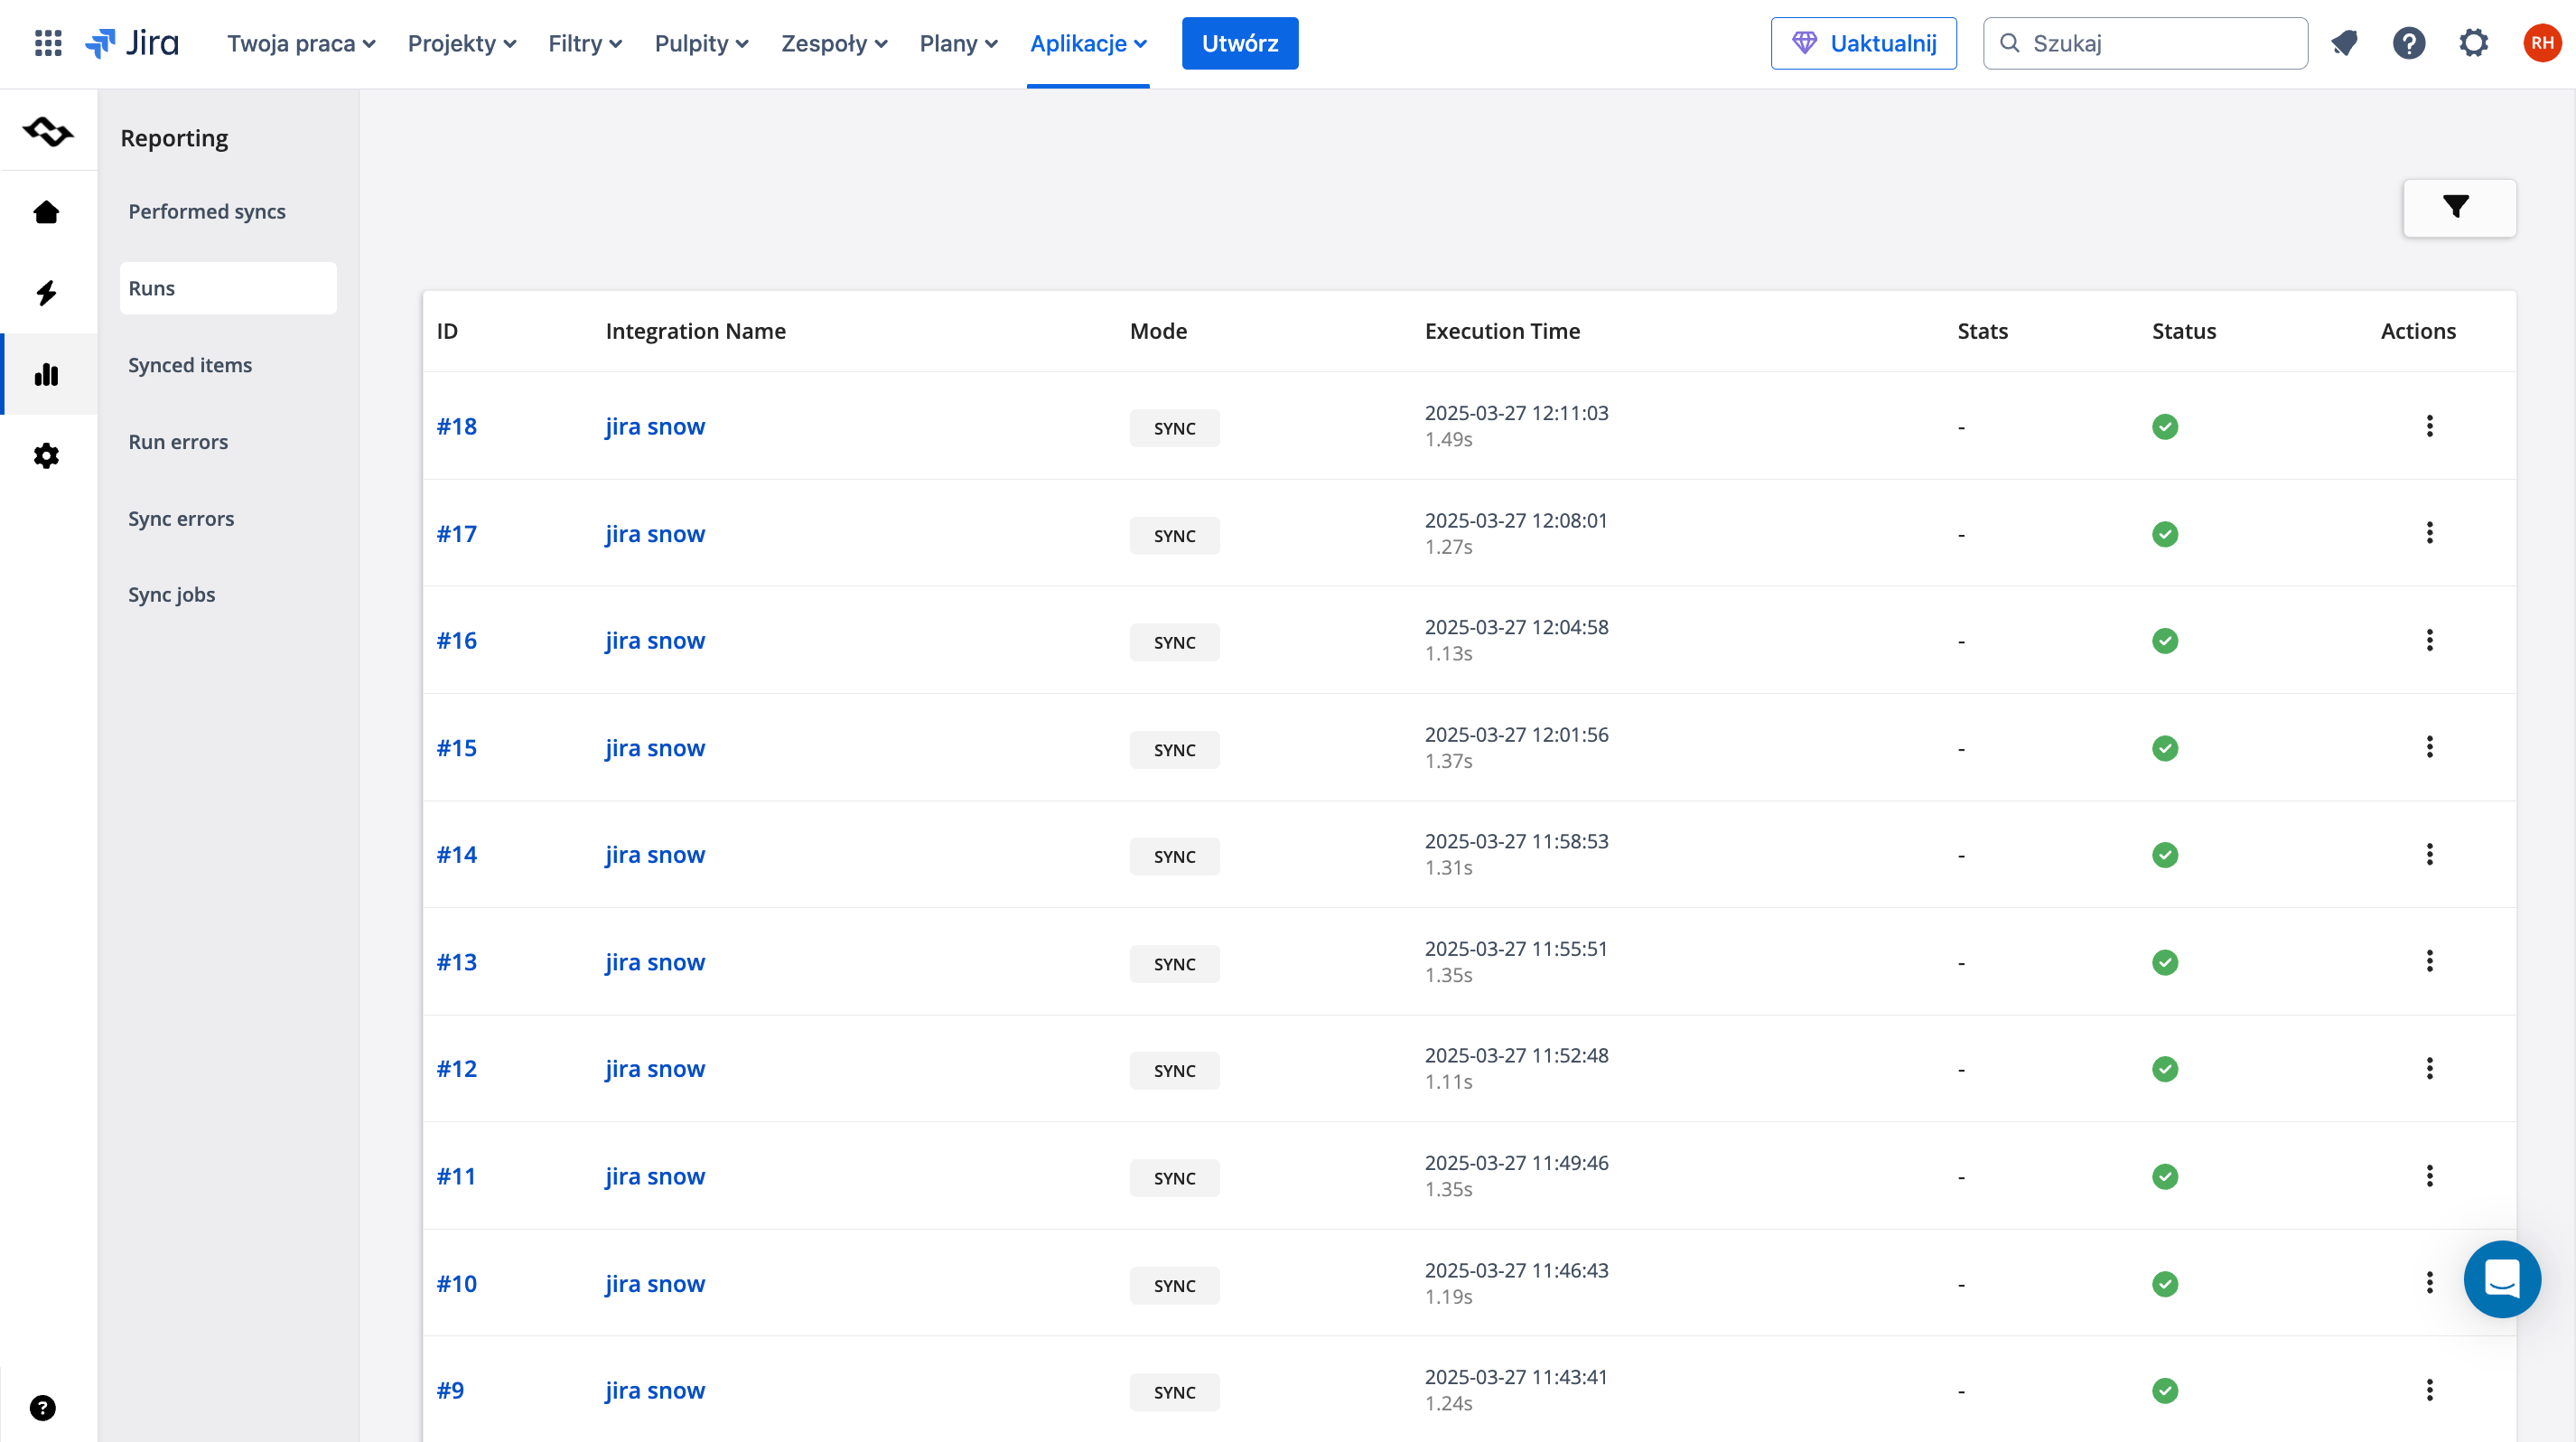Open actions menu for run #17

point(2429,533)
